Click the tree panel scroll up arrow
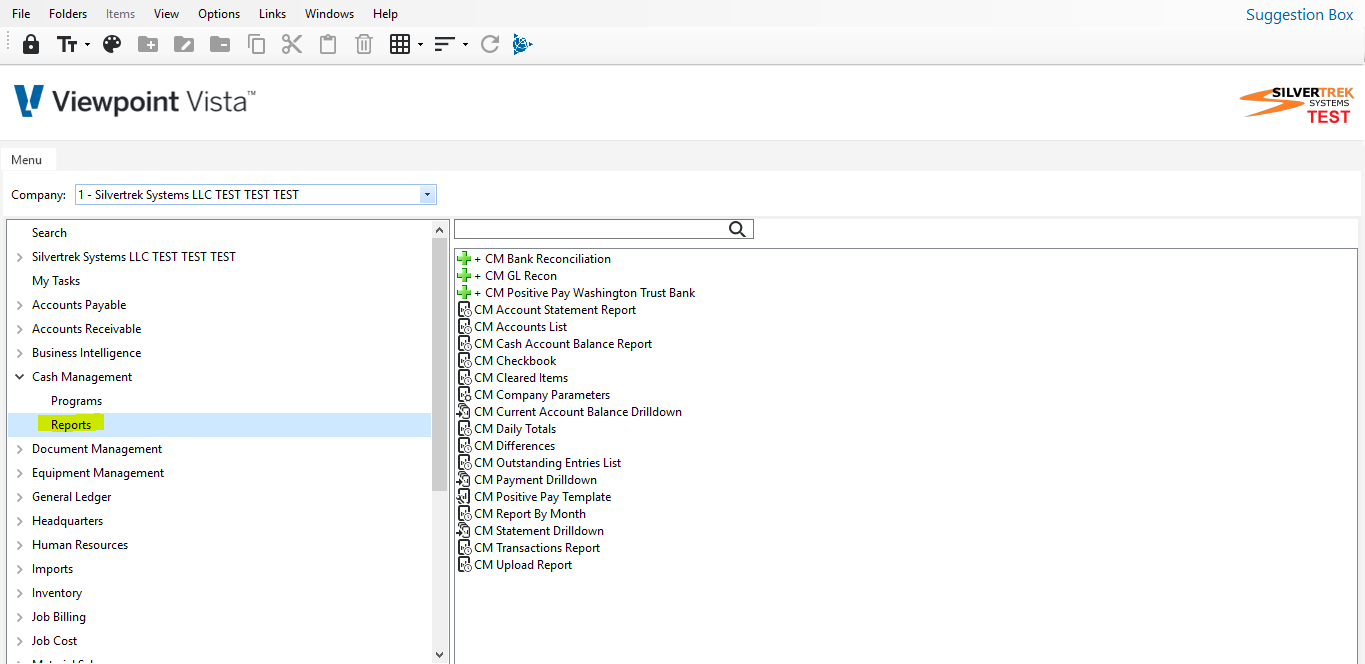Viewport: 1365px width, 664px height. (x=440, y=230)
